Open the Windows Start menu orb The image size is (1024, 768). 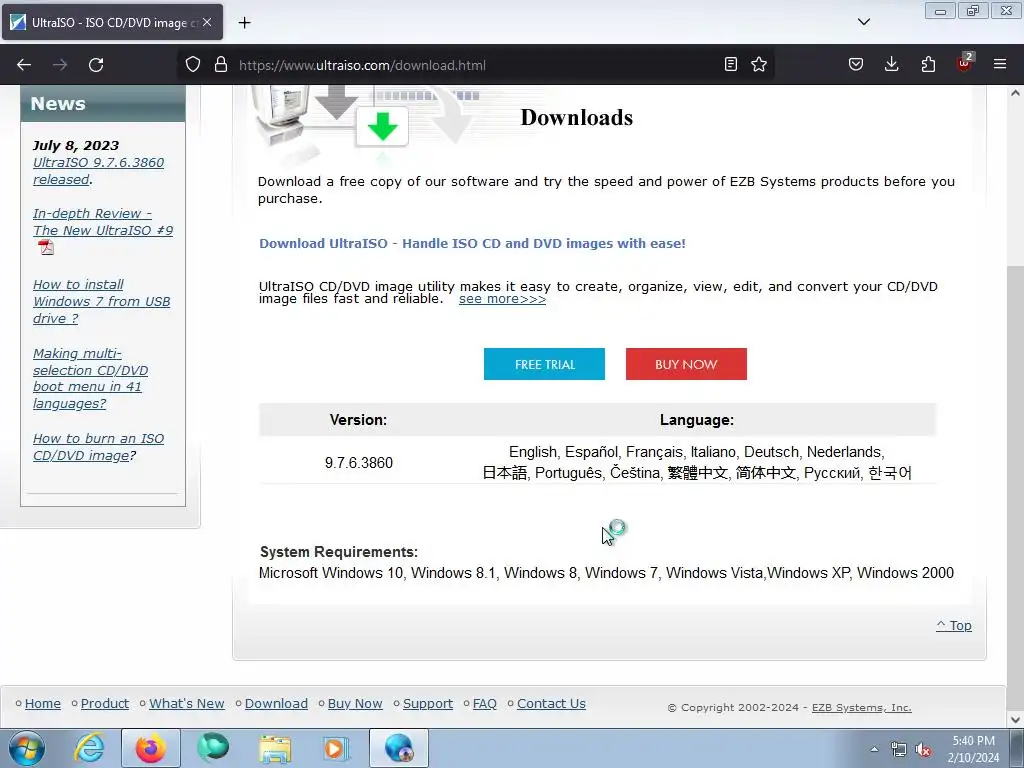tap(26, 748)
